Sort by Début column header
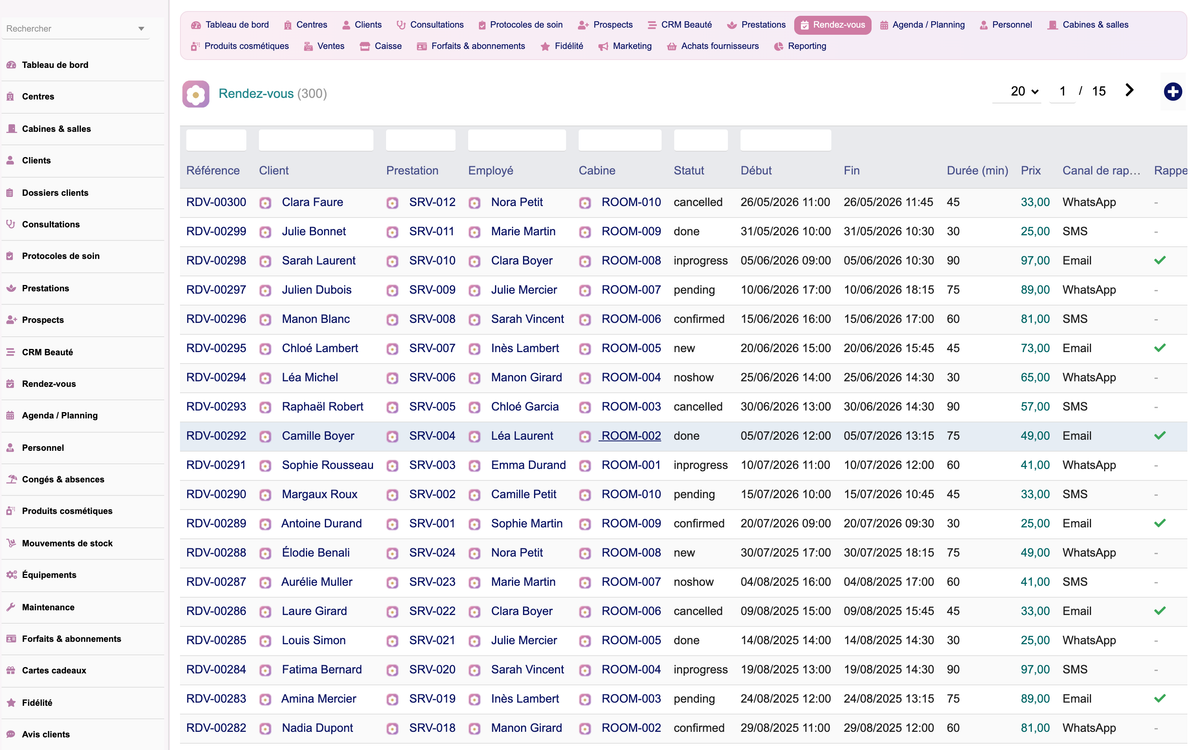Screen dimensions: 1200x750 coord(756,171)
